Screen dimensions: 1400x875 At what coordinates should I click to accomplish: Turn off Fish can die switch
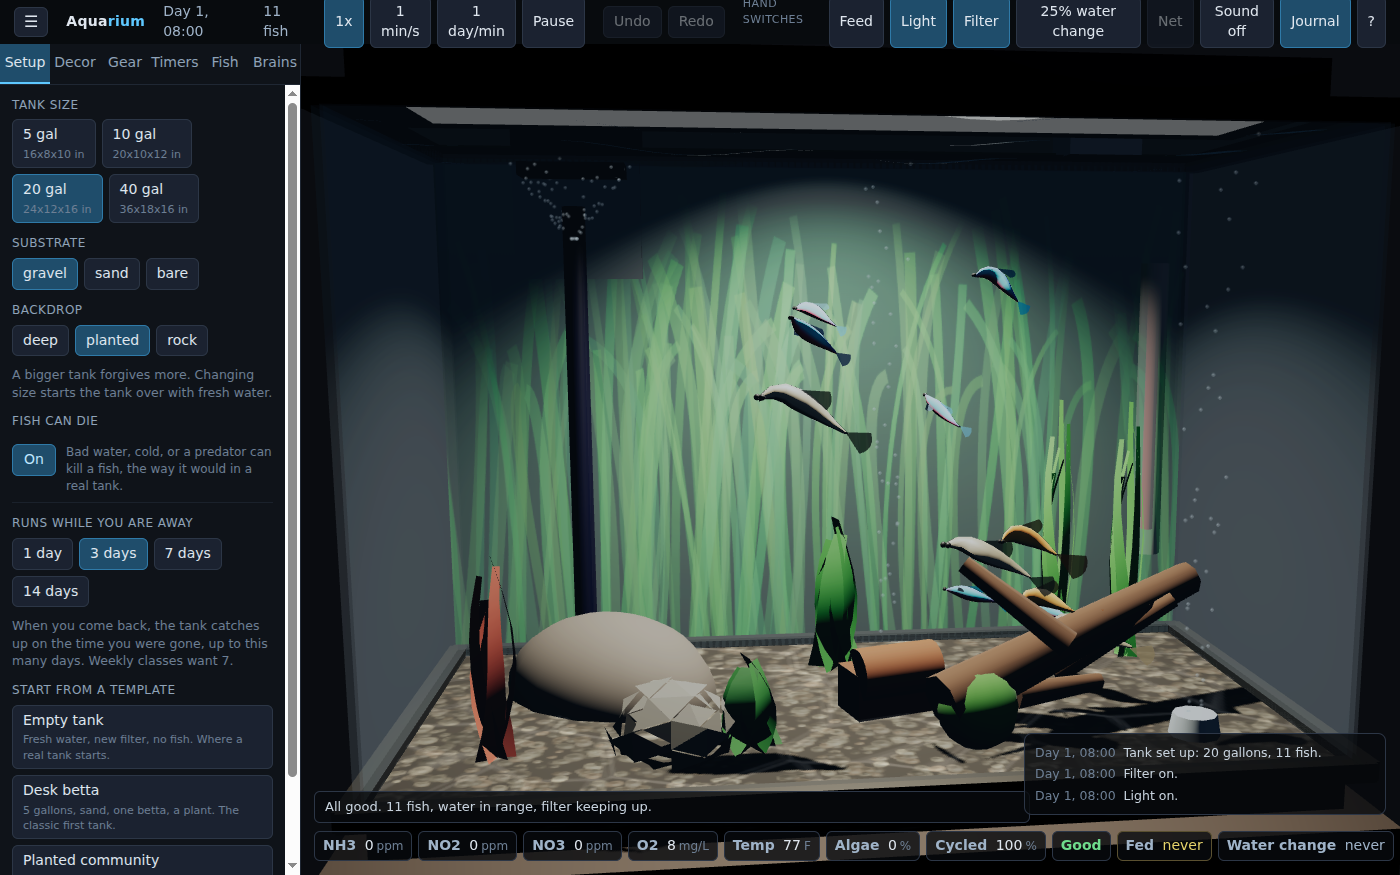click(34, 459)
